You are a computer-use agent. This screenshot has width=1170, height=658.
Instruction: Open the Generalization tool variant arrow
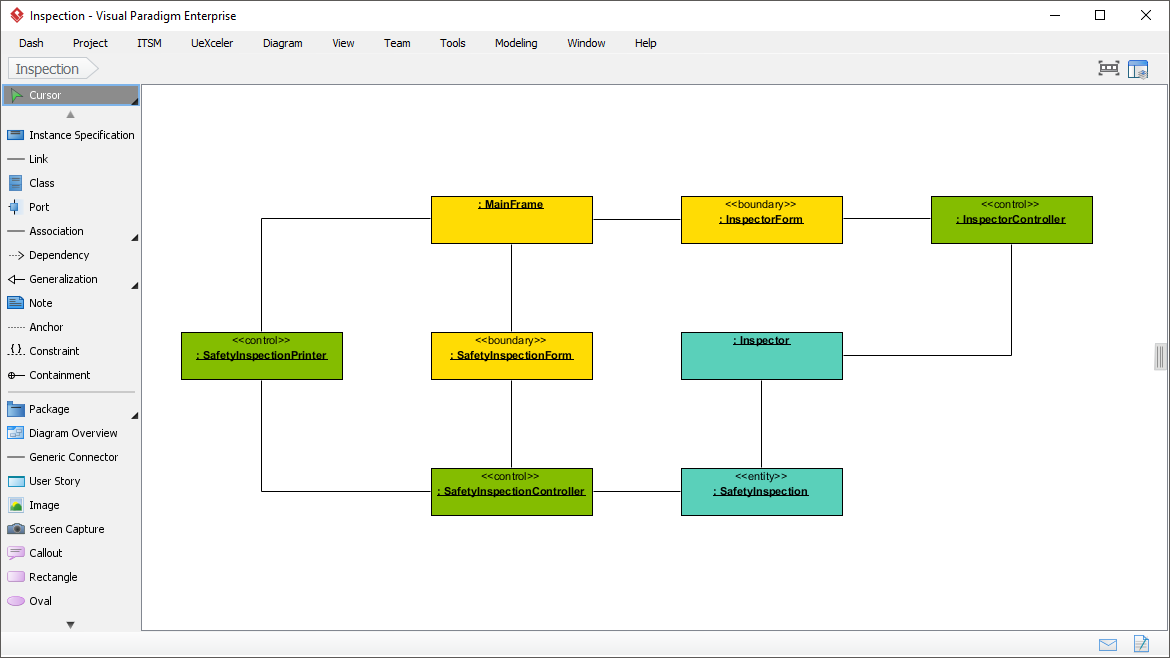(x=132, y=286)
